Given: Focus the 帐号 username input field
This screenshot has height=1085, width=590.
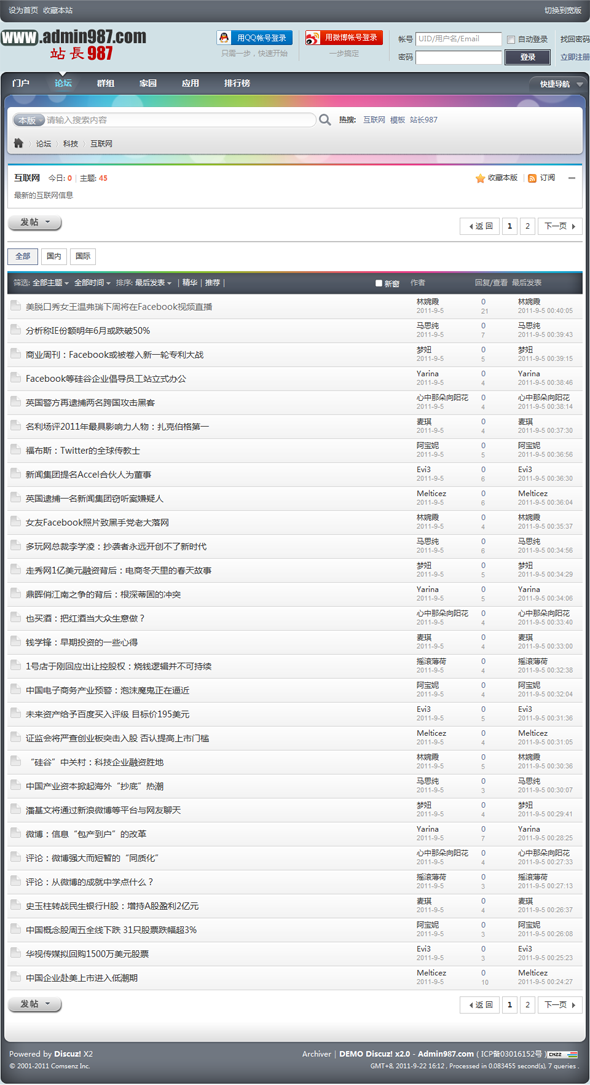Looking at the screenshot, I should point(459,39).
